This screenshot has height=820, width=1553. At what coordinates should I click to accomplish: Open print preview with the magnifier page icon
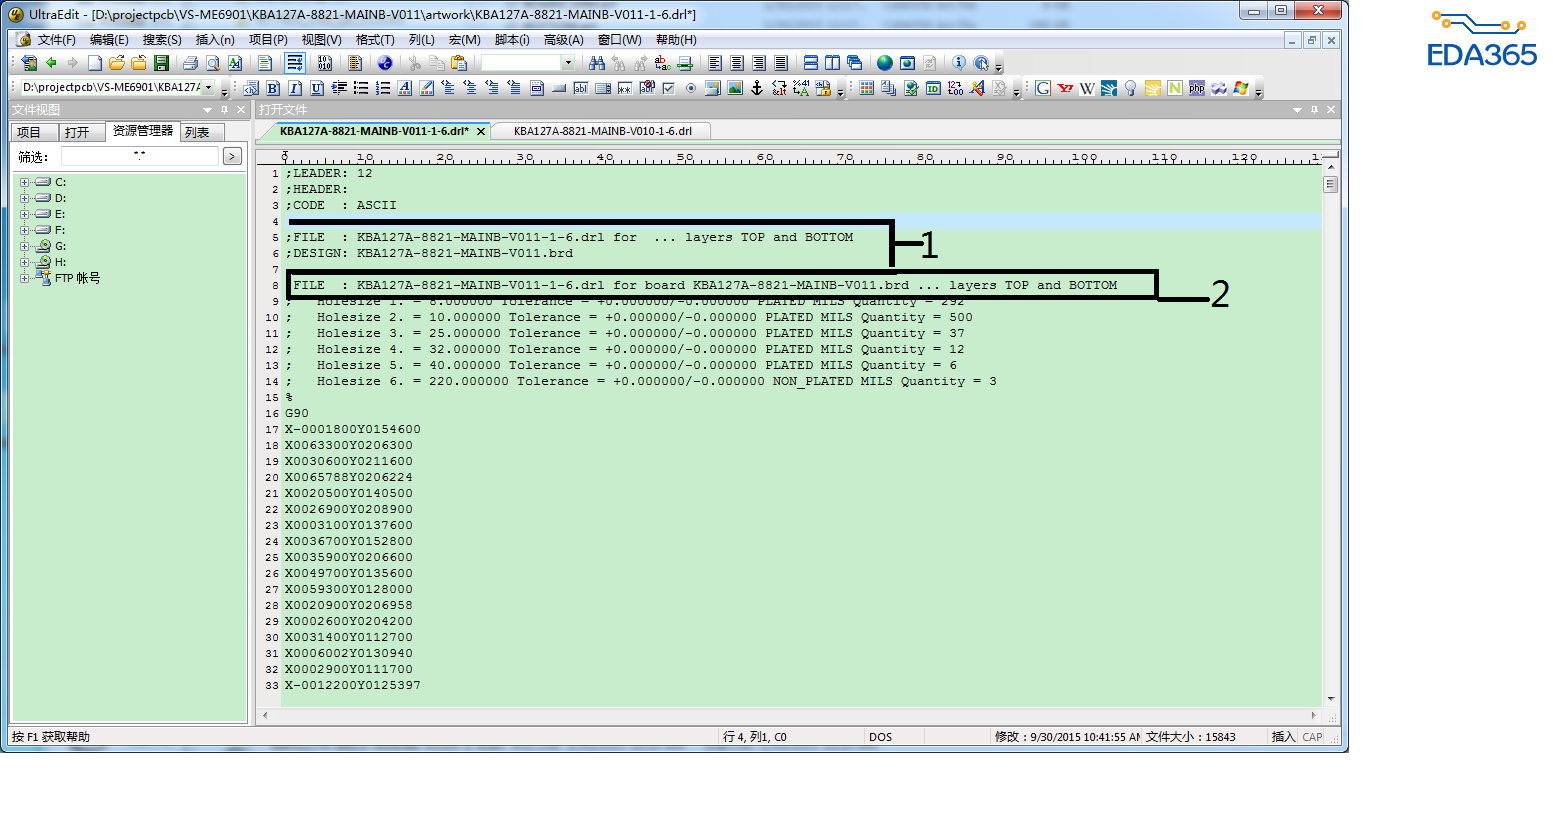[x=212, y=63]
